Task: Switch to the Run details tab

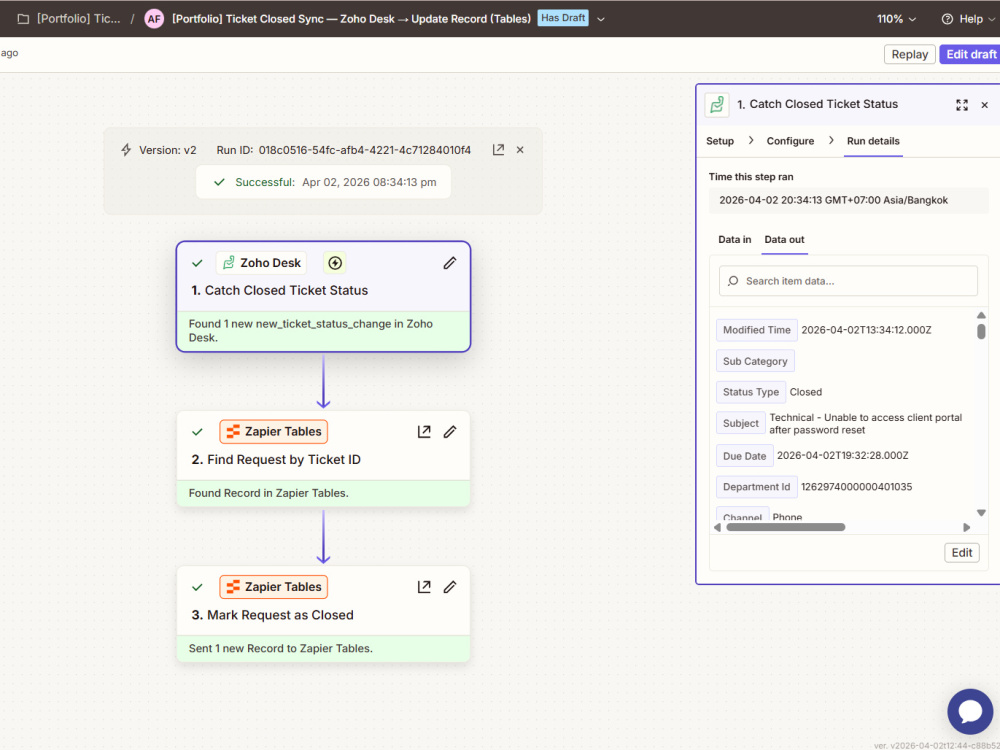Action: (873, 141)
